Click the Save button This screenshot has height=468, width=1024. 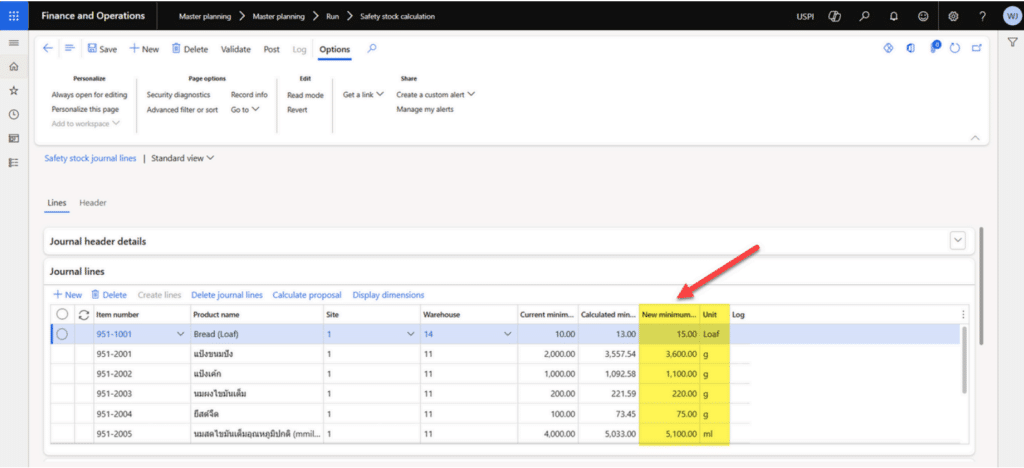[102, 49]
